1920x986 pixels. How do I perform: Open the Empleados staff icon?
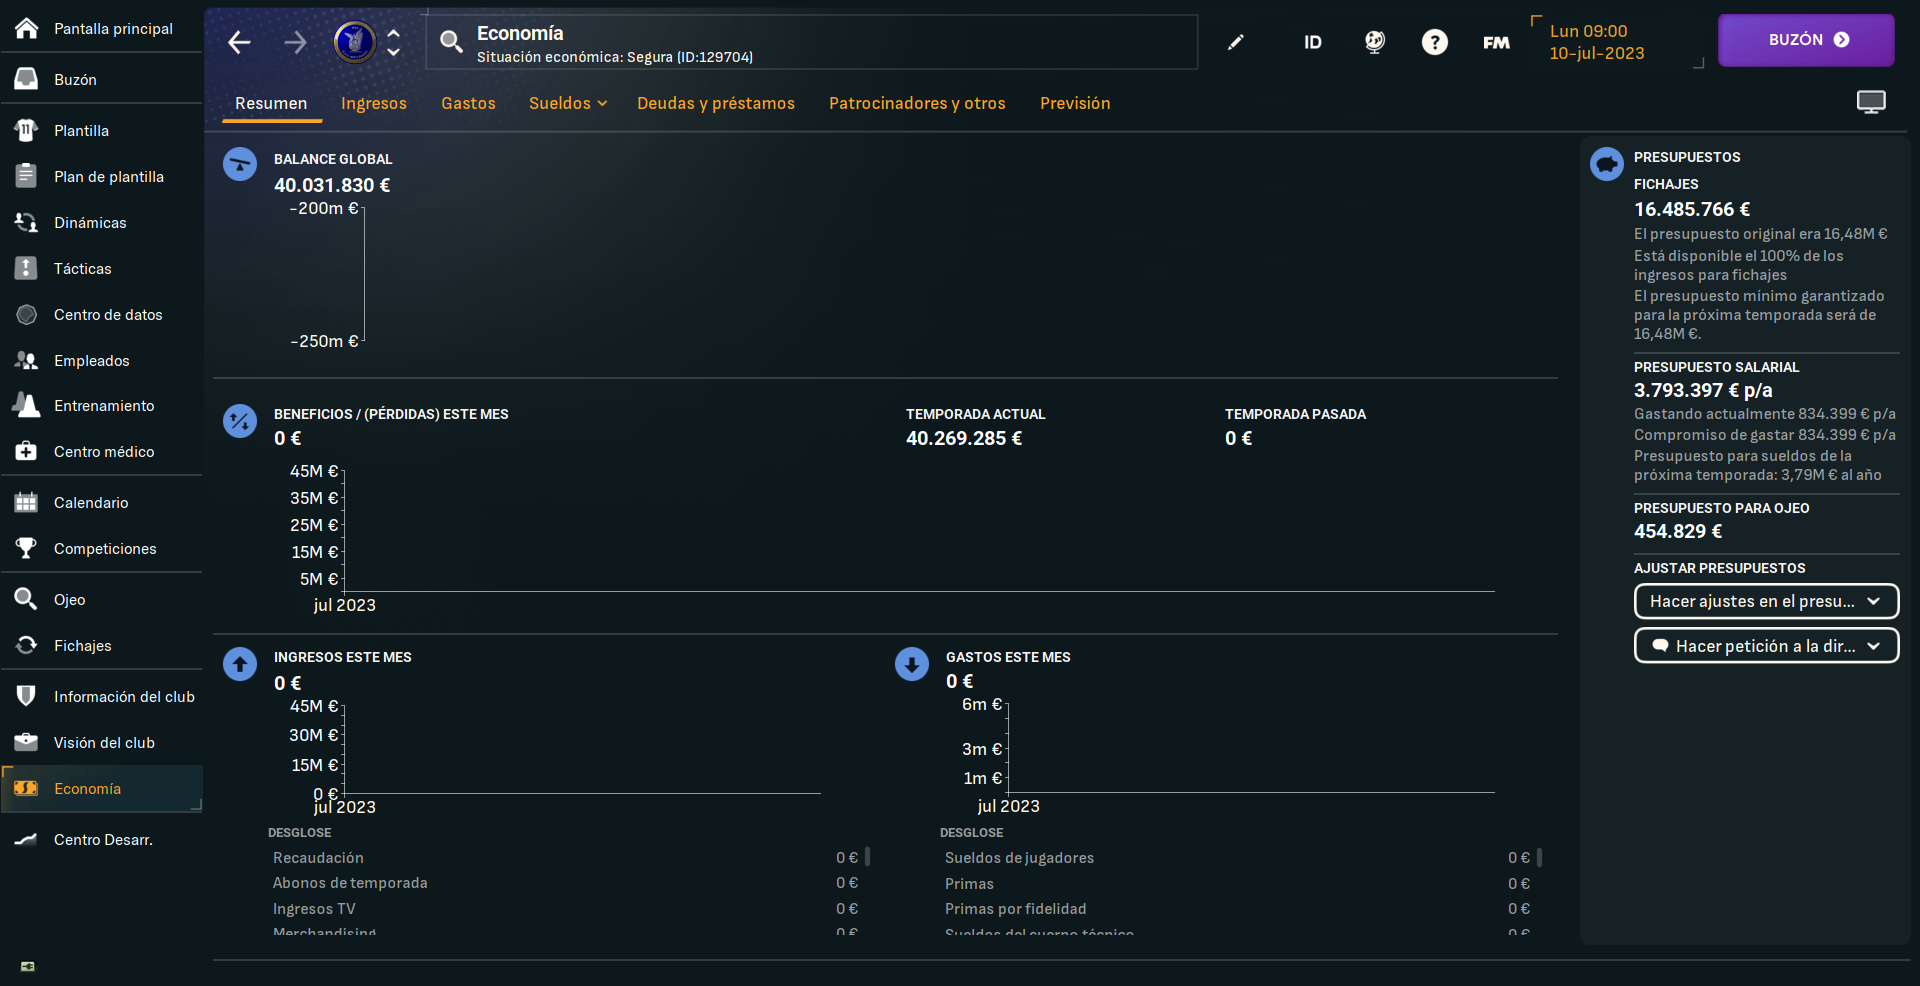[27, 360]
